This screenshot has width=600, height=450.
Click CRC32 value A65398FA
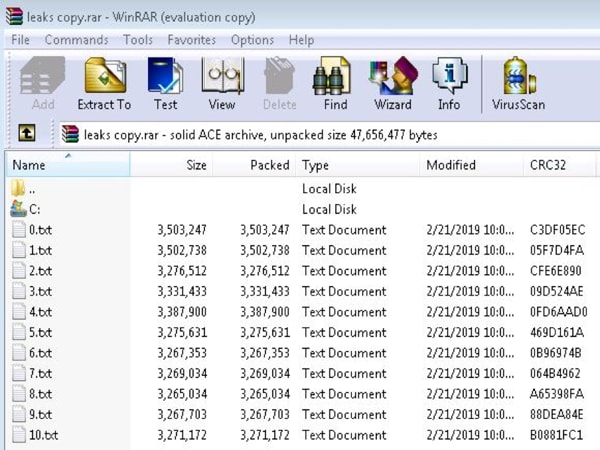[x=557, y=394]
